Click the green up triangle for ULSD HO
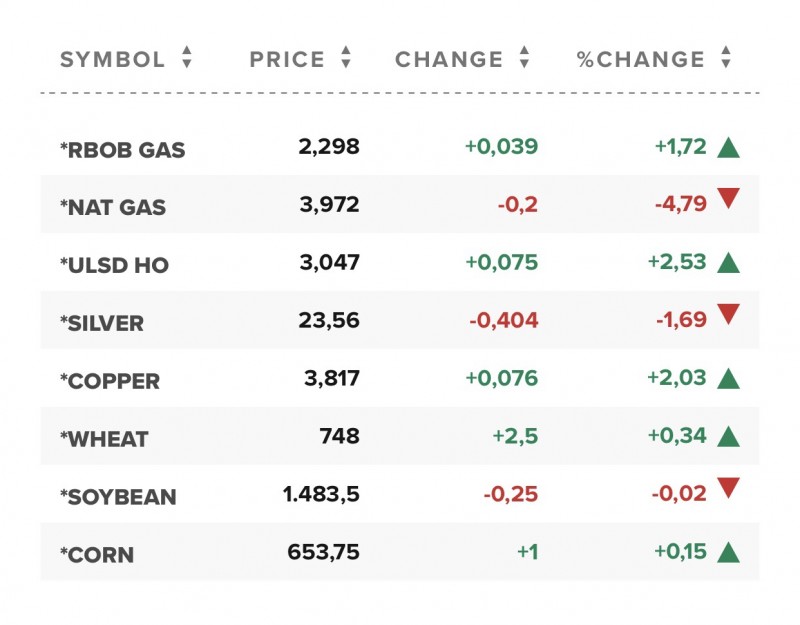This screenshot has height=625, width=800. point(729,263)
